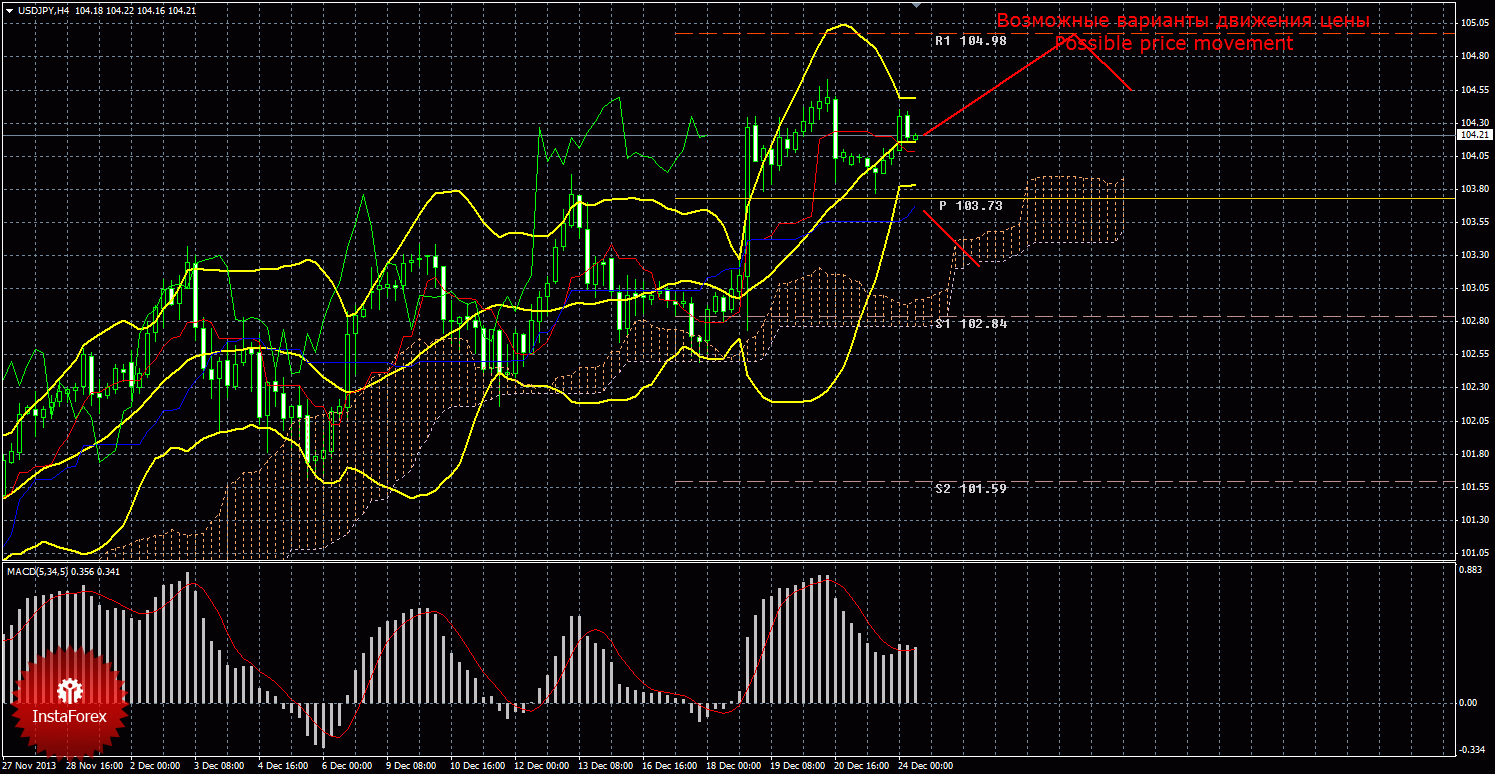1495x774 pixels.
Task: Click the P 103.73 pivot label
Action: (x=970, y=205)
